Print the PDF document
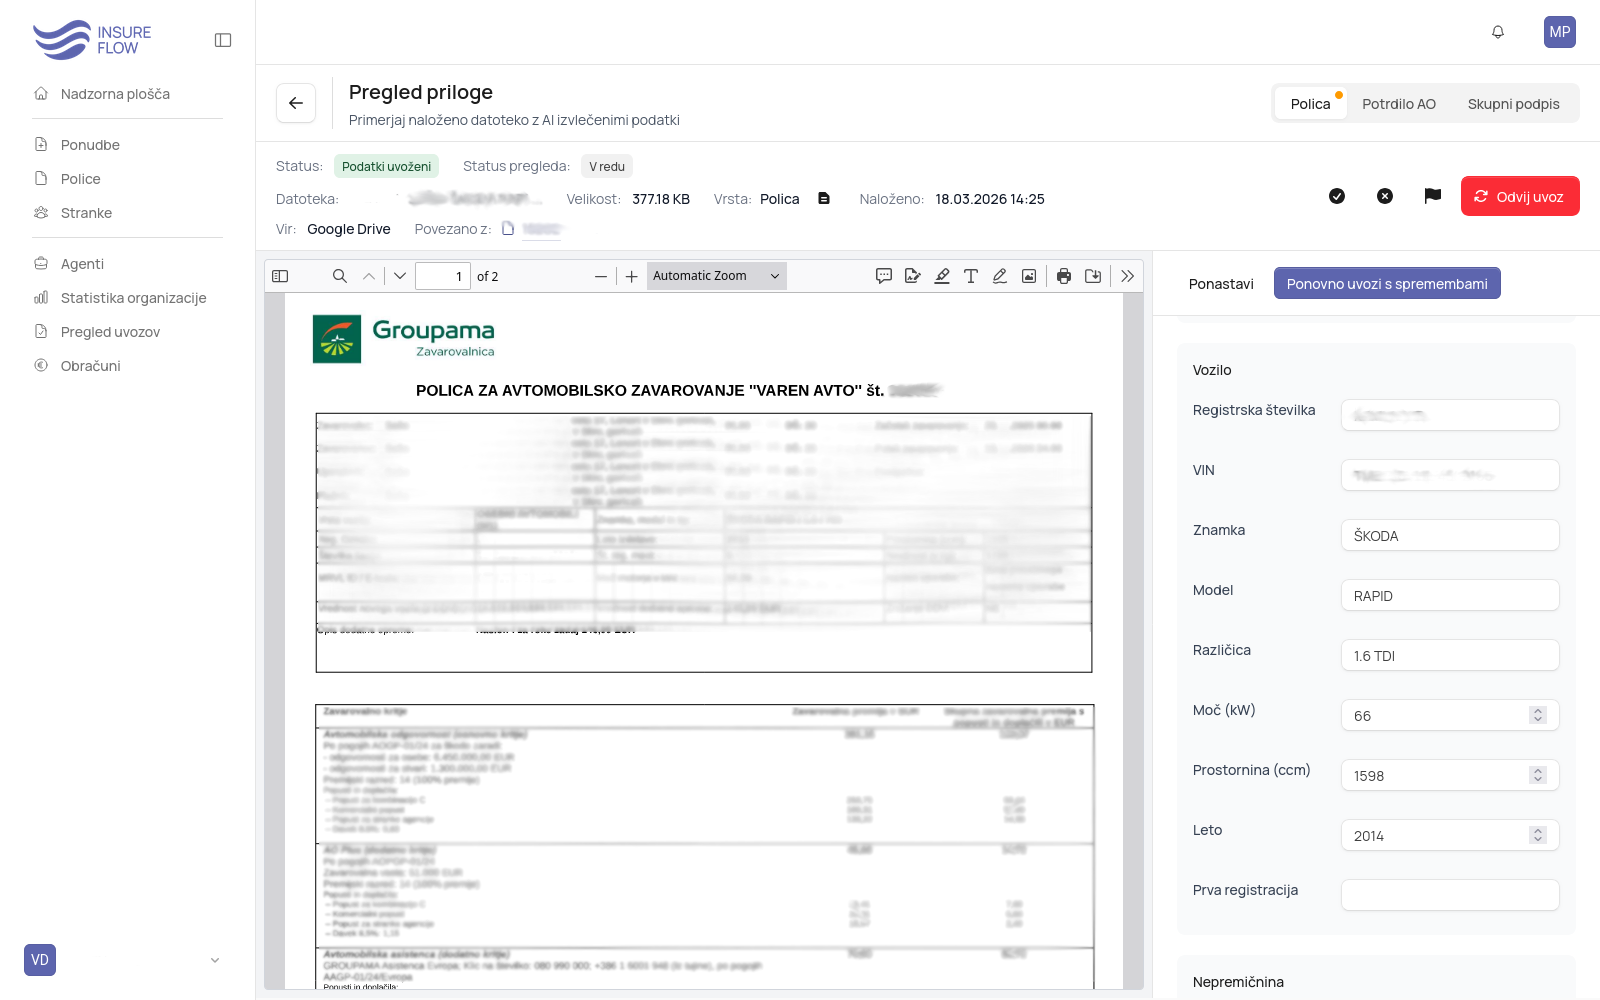1600x1000 pixels. (x=1064, y=276)
